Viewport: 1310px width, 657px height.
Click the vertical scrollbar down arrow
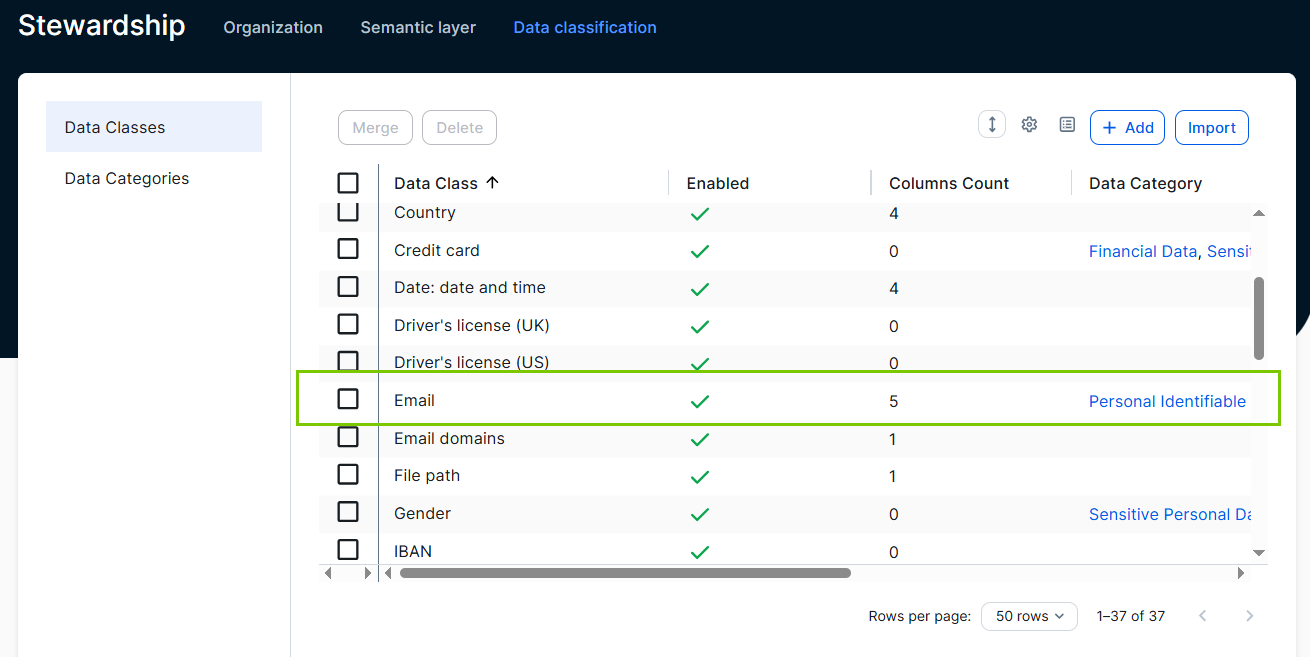(1259, 552)
